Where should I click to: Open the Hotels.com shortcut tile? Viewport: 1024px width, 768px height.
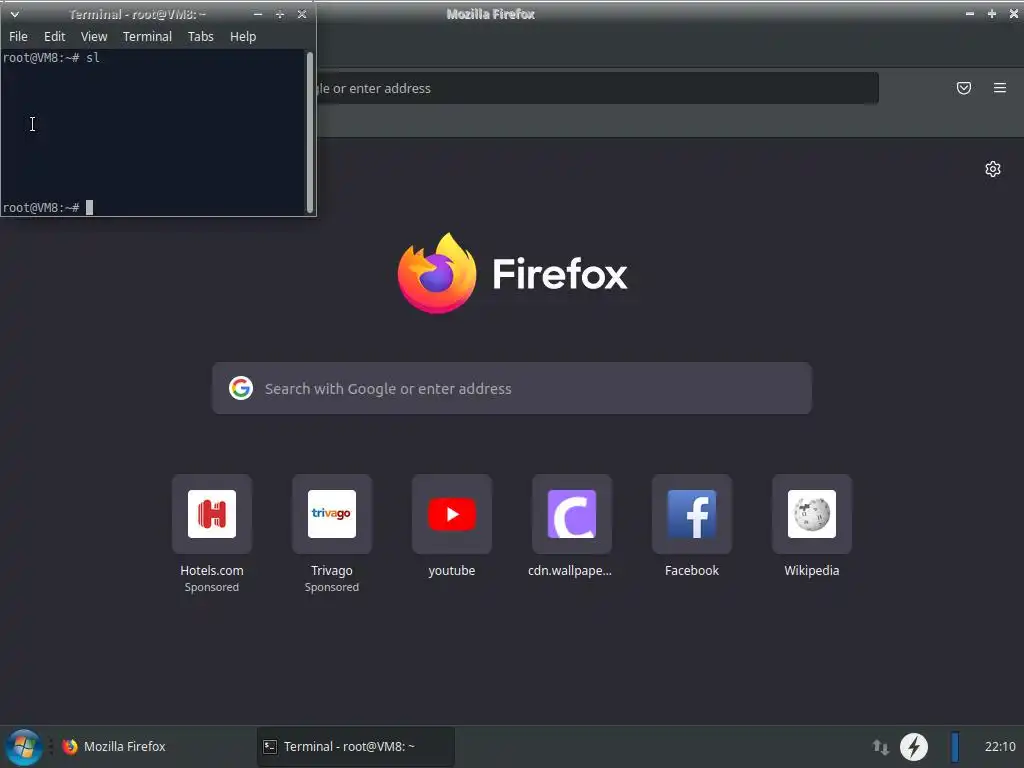click(212, 514)
